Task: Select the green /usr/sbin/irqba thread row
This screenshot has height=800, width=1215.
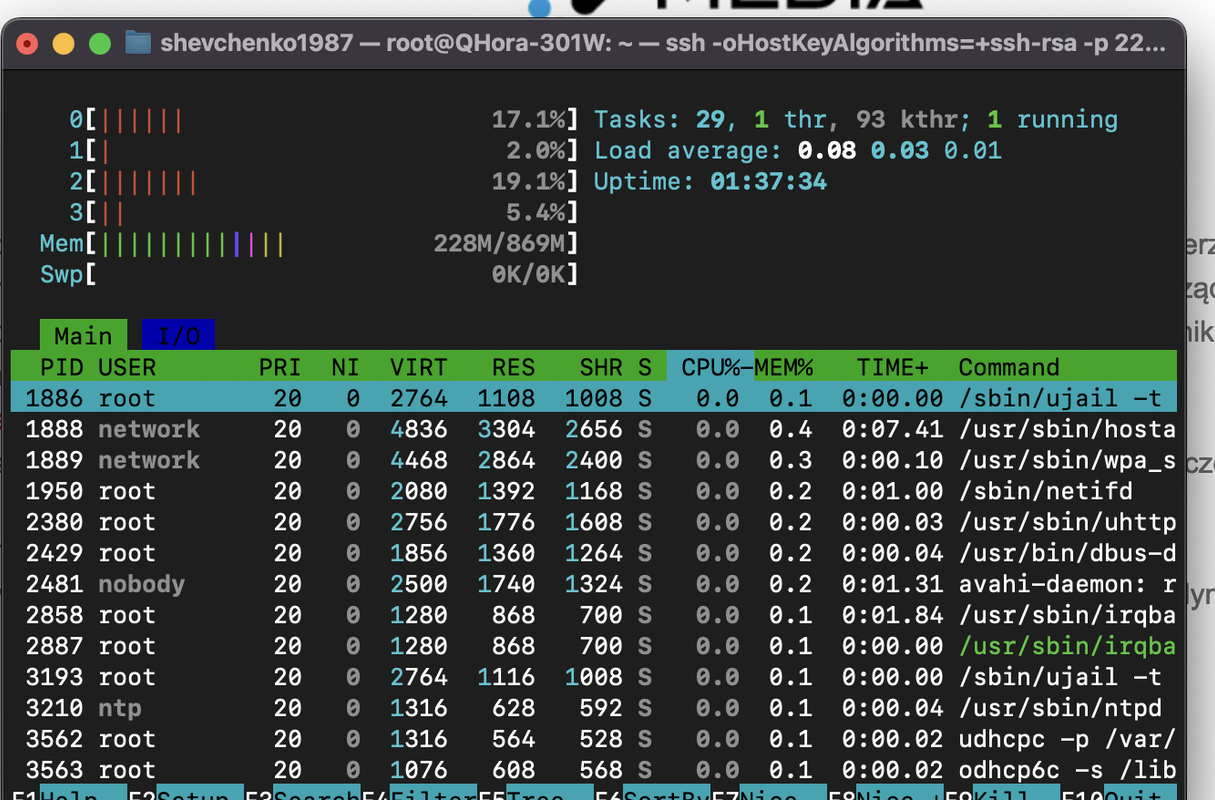Action: [593, 646]
